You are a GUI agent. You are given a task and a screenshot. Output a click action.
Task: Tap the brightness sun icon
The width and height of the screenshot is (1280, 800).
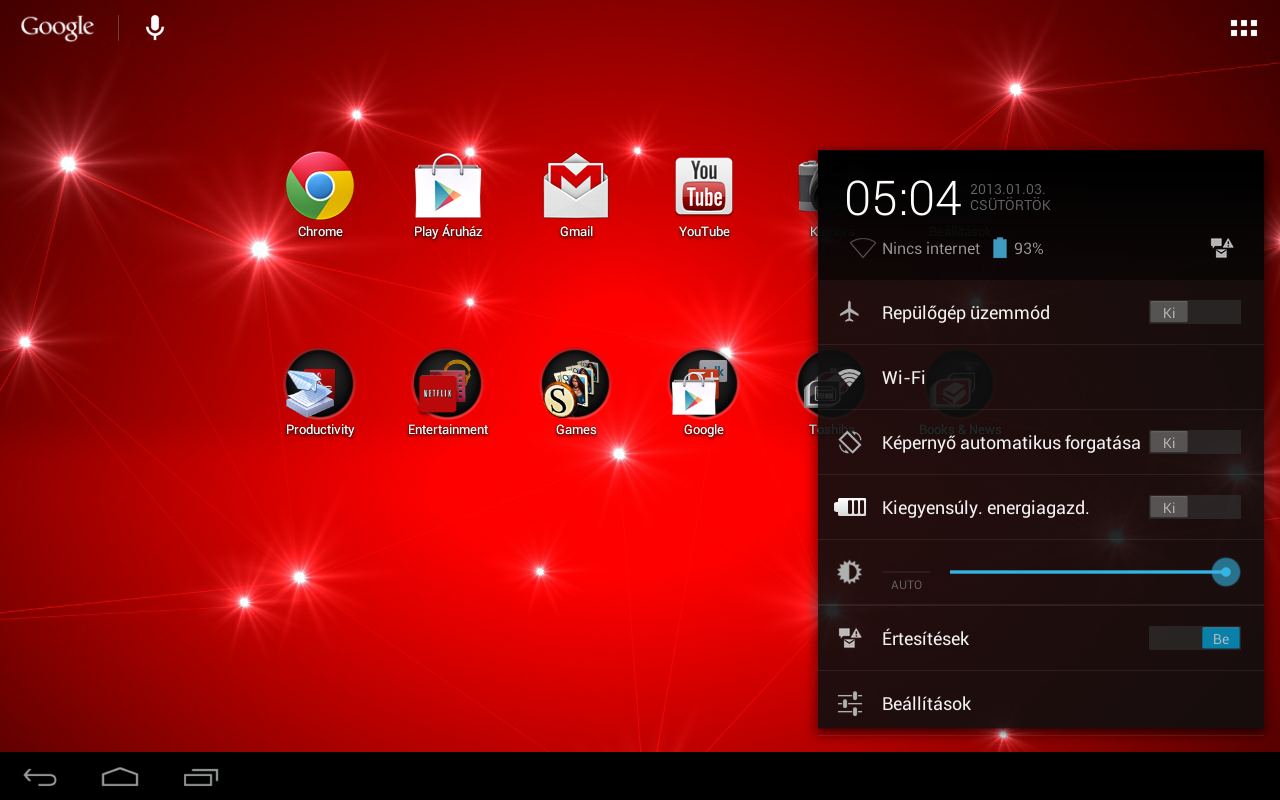point(849,572)
